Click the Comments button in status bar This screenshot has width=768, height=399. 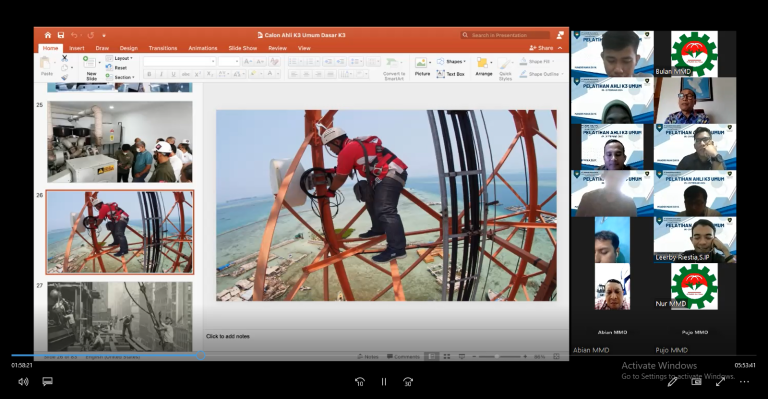(404, 357)
